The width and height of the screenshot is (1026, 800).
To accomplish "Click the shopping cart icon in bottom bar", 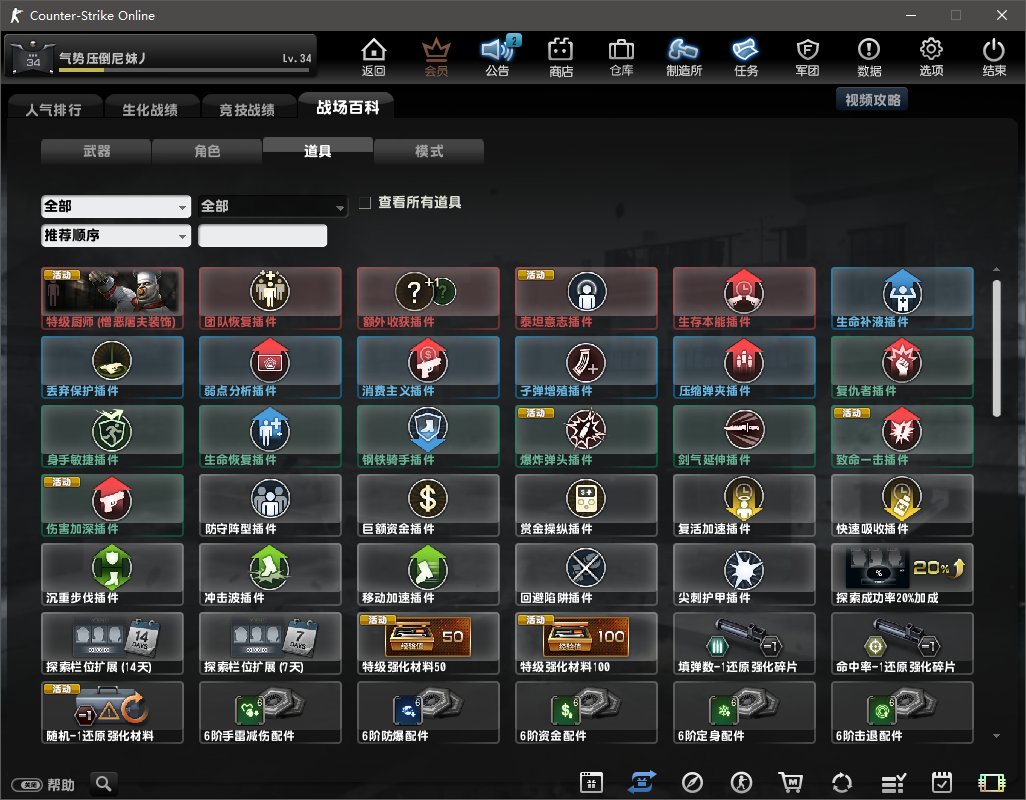I will (790, 782).
